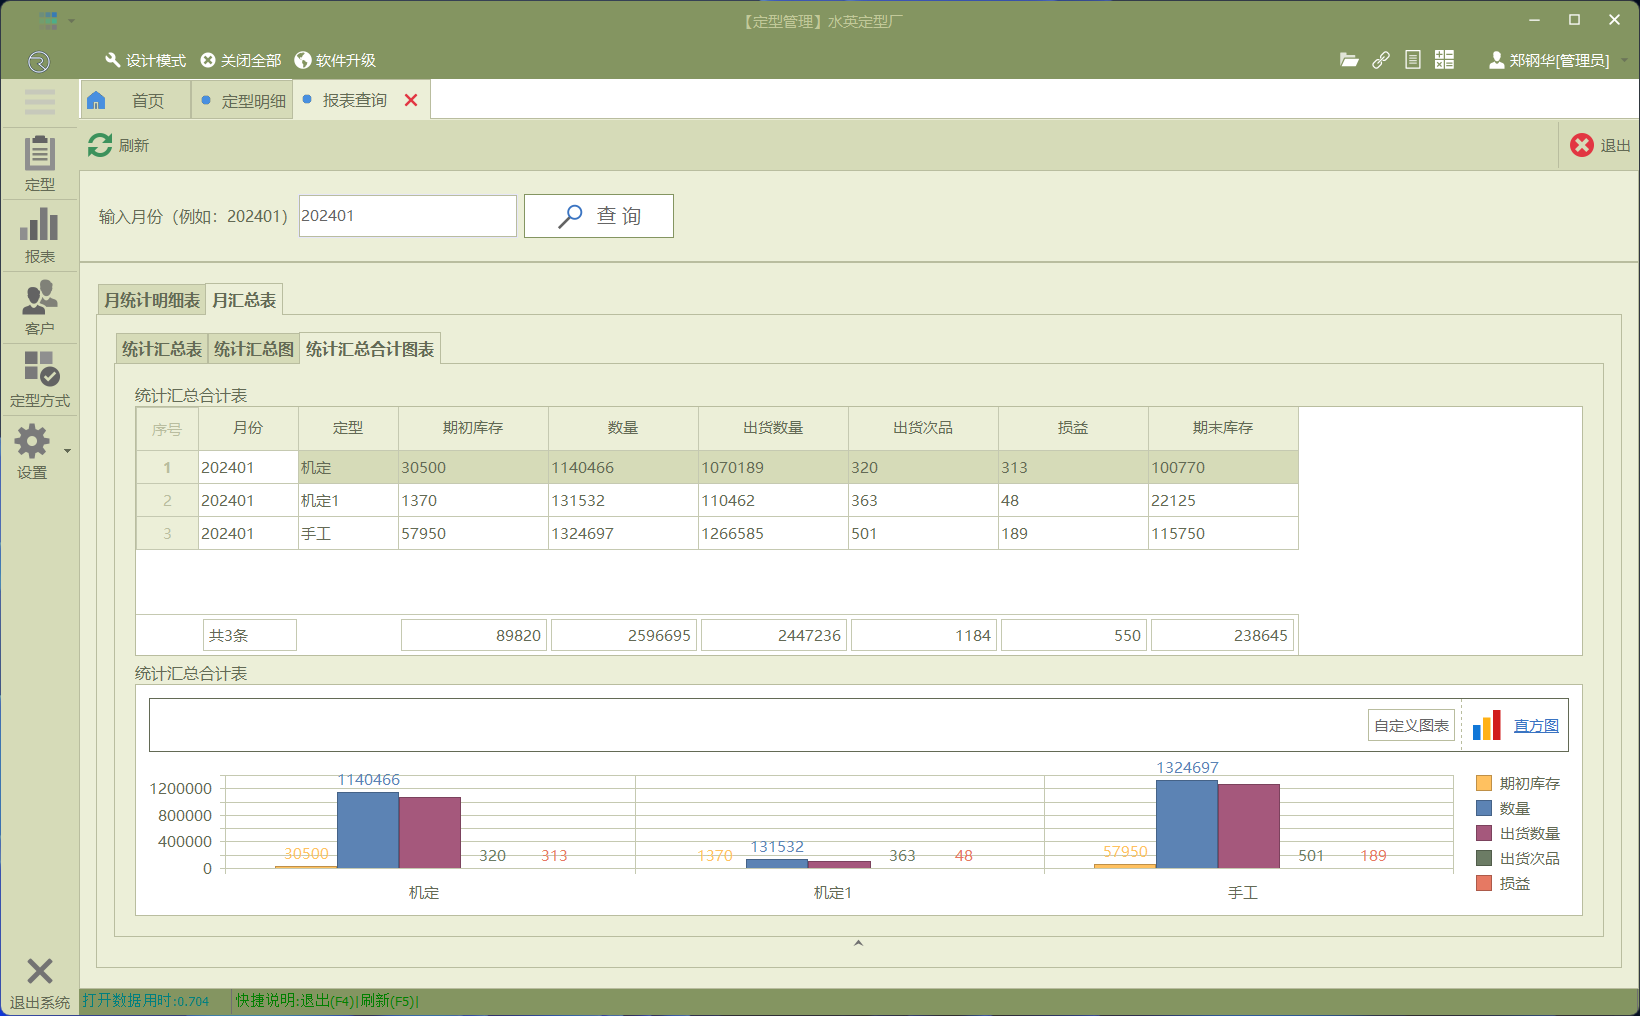The image size is (1640, 1016).
Task: Click the 出货数量 legend swatch
Action: pos(1484,833)
